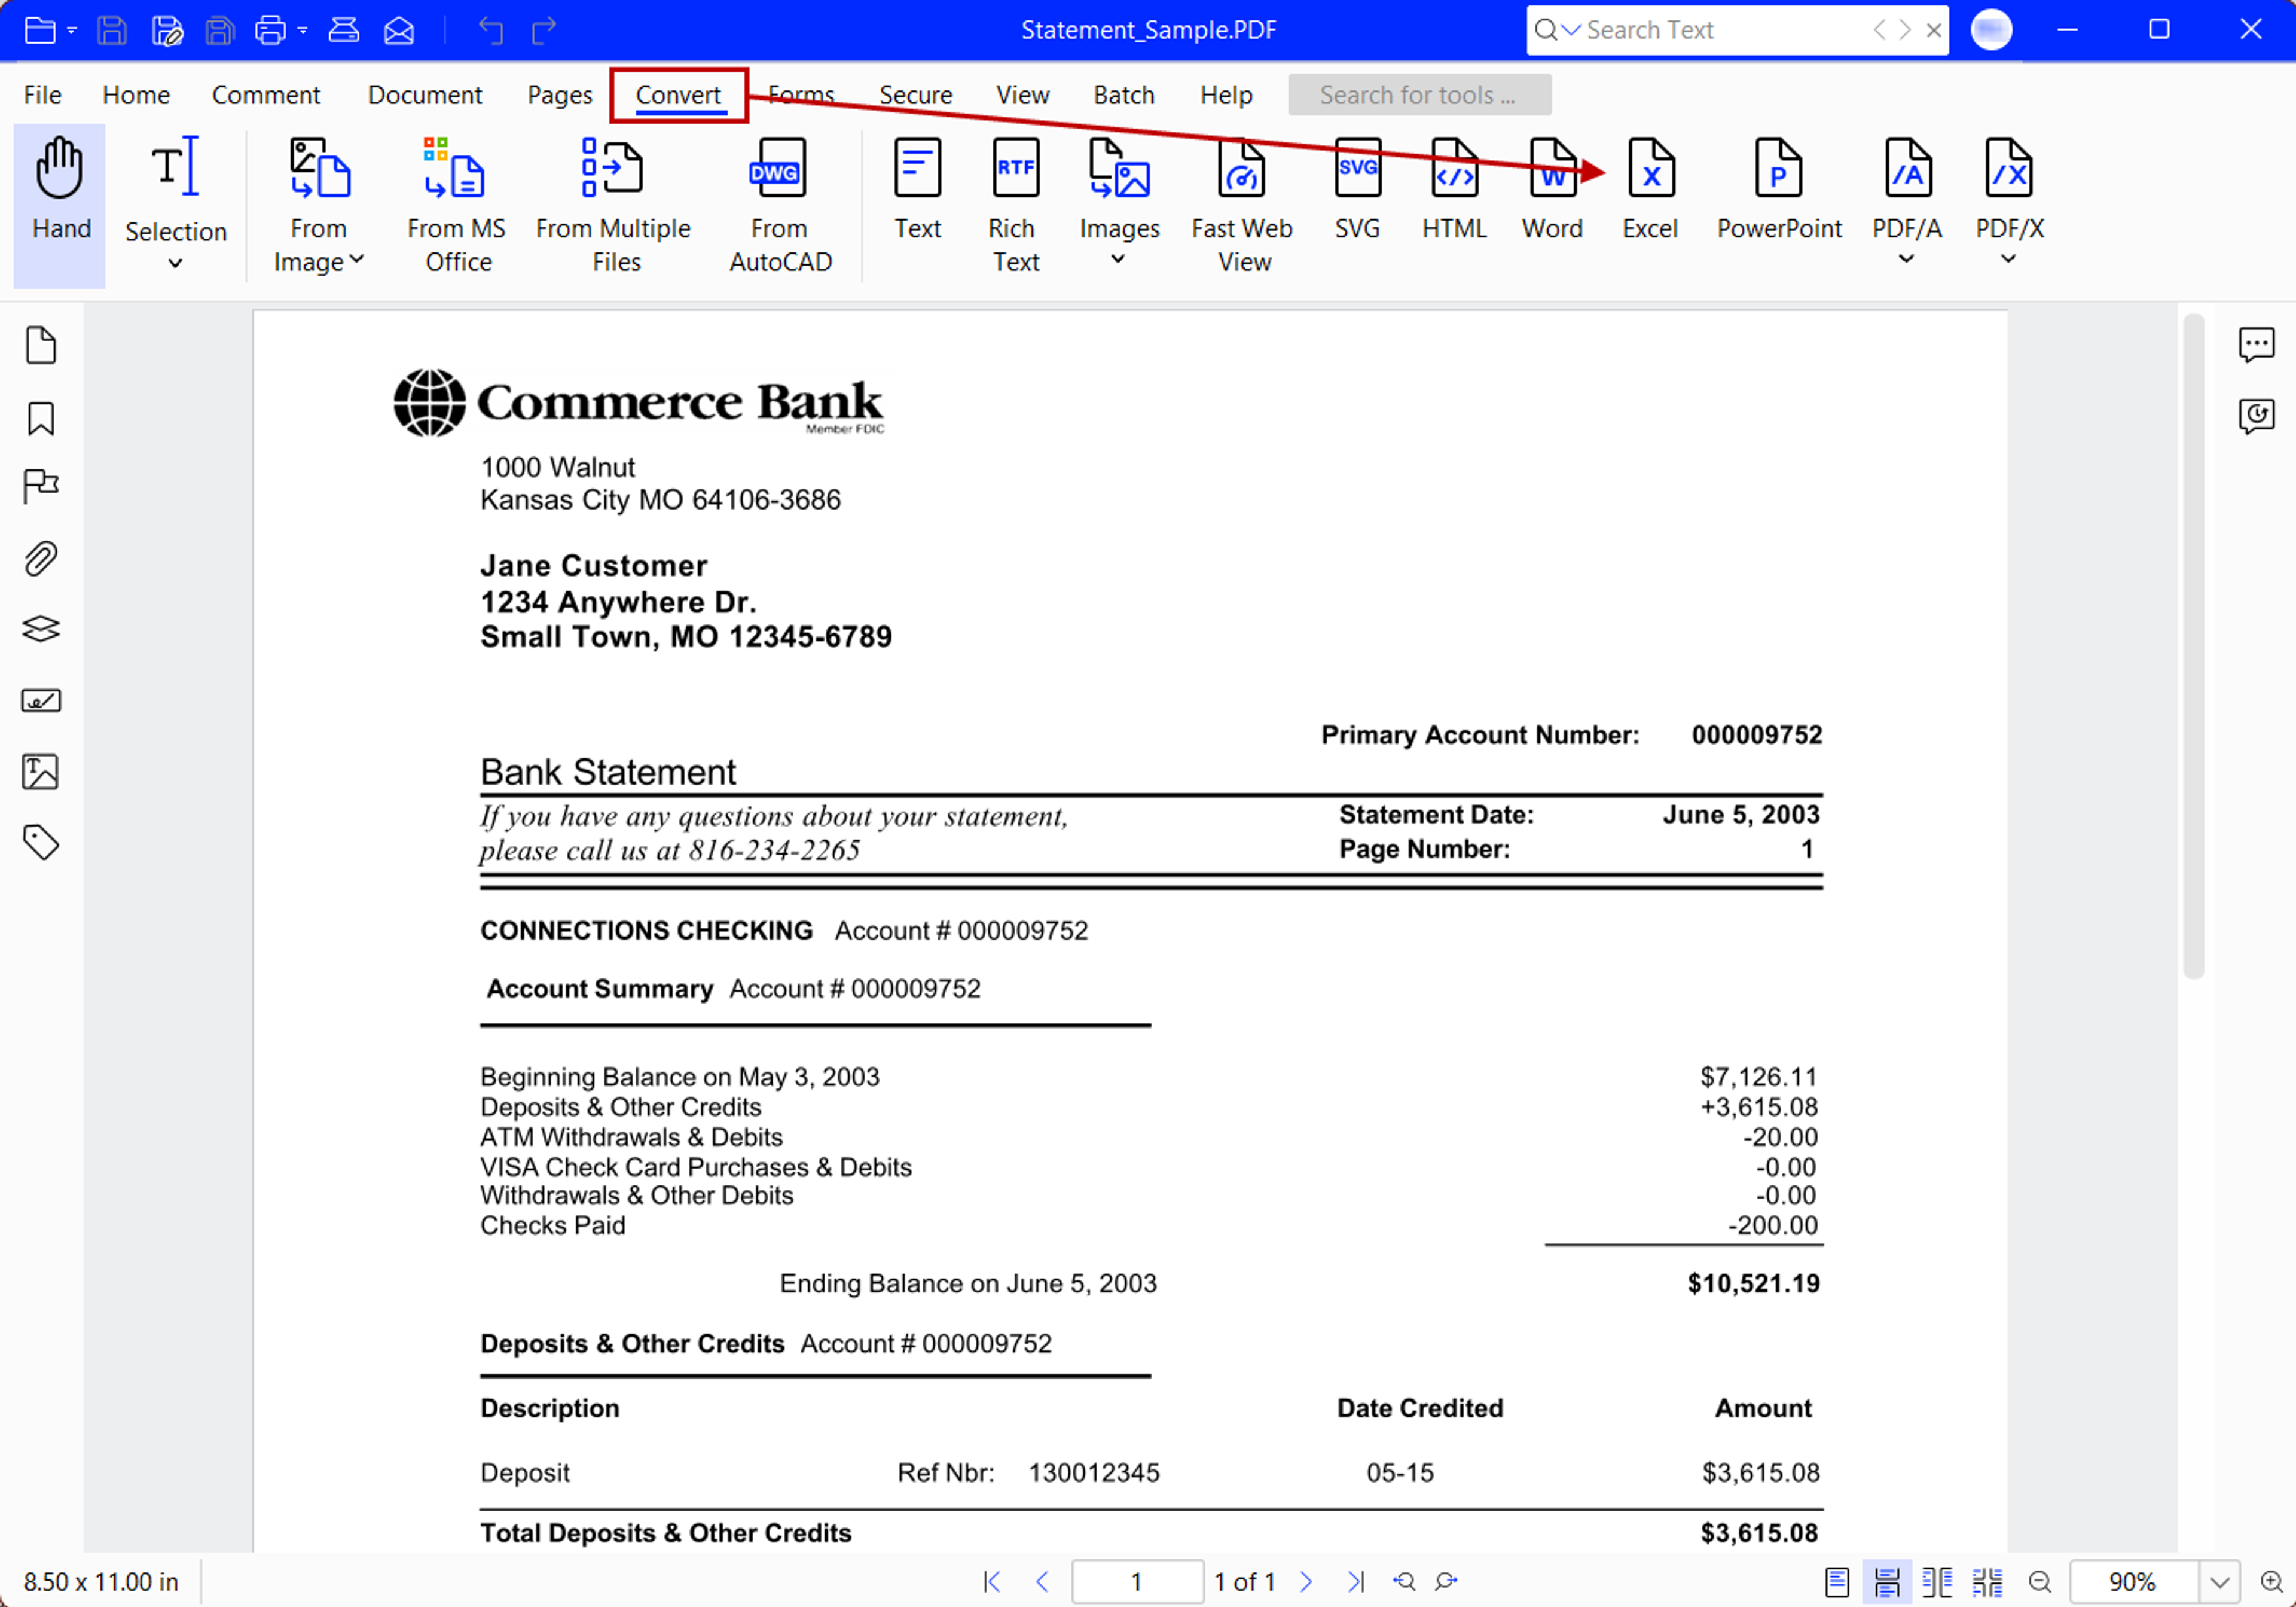Open the Tags sidebar panel
This screenshot has width=2296, height=1607.
pyautogui.click(x=41, y=843)
